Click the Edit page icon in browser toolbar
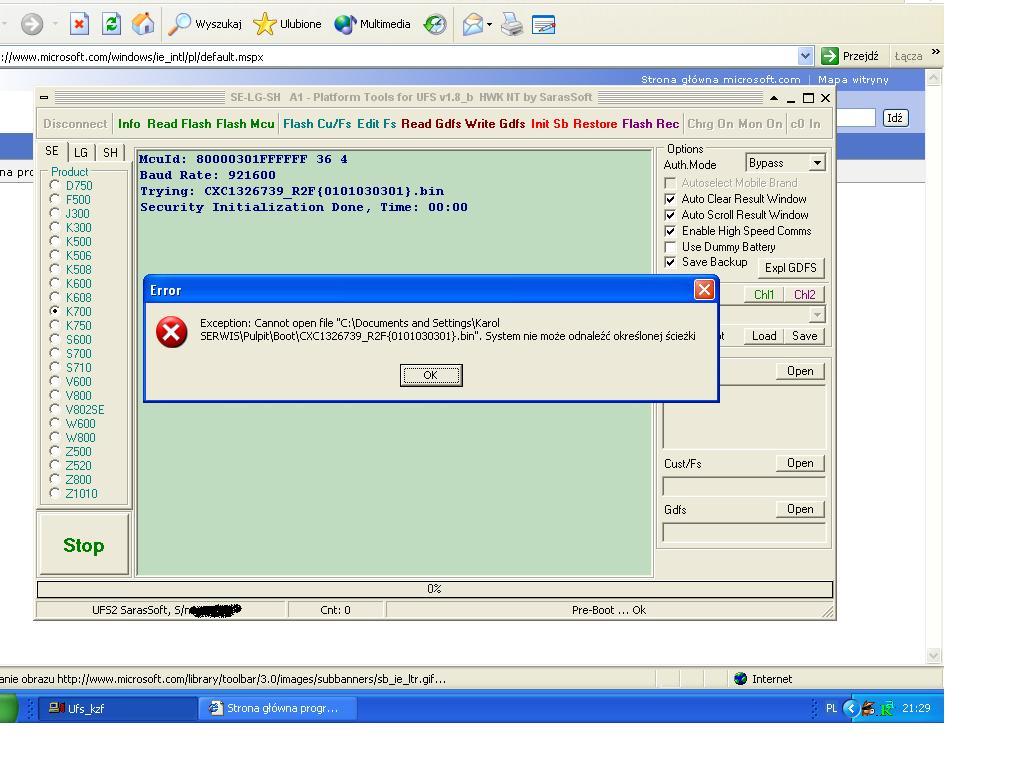Image resolution: width=1024 pixels, height=768 pixels. [543, 25]
